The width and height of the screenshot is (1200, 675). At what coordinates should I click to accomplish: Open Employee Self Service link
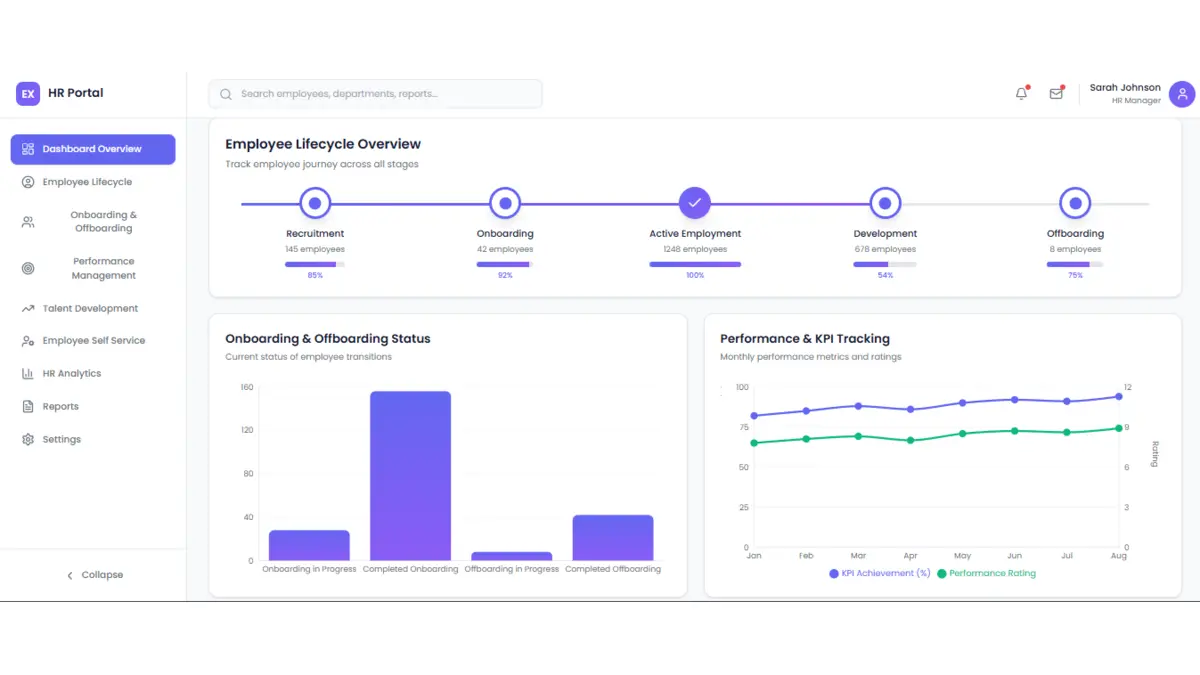coord(93,341)
